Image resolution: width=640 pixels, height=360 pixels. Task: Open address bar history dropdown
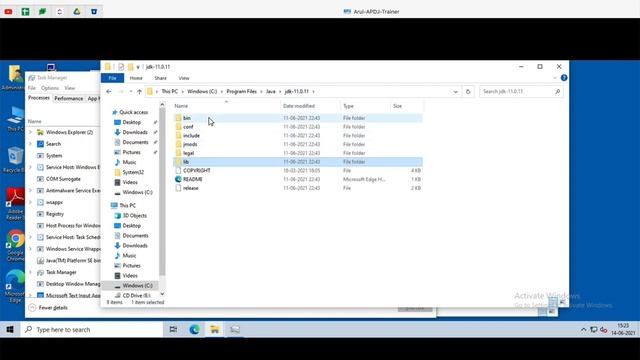456,92
